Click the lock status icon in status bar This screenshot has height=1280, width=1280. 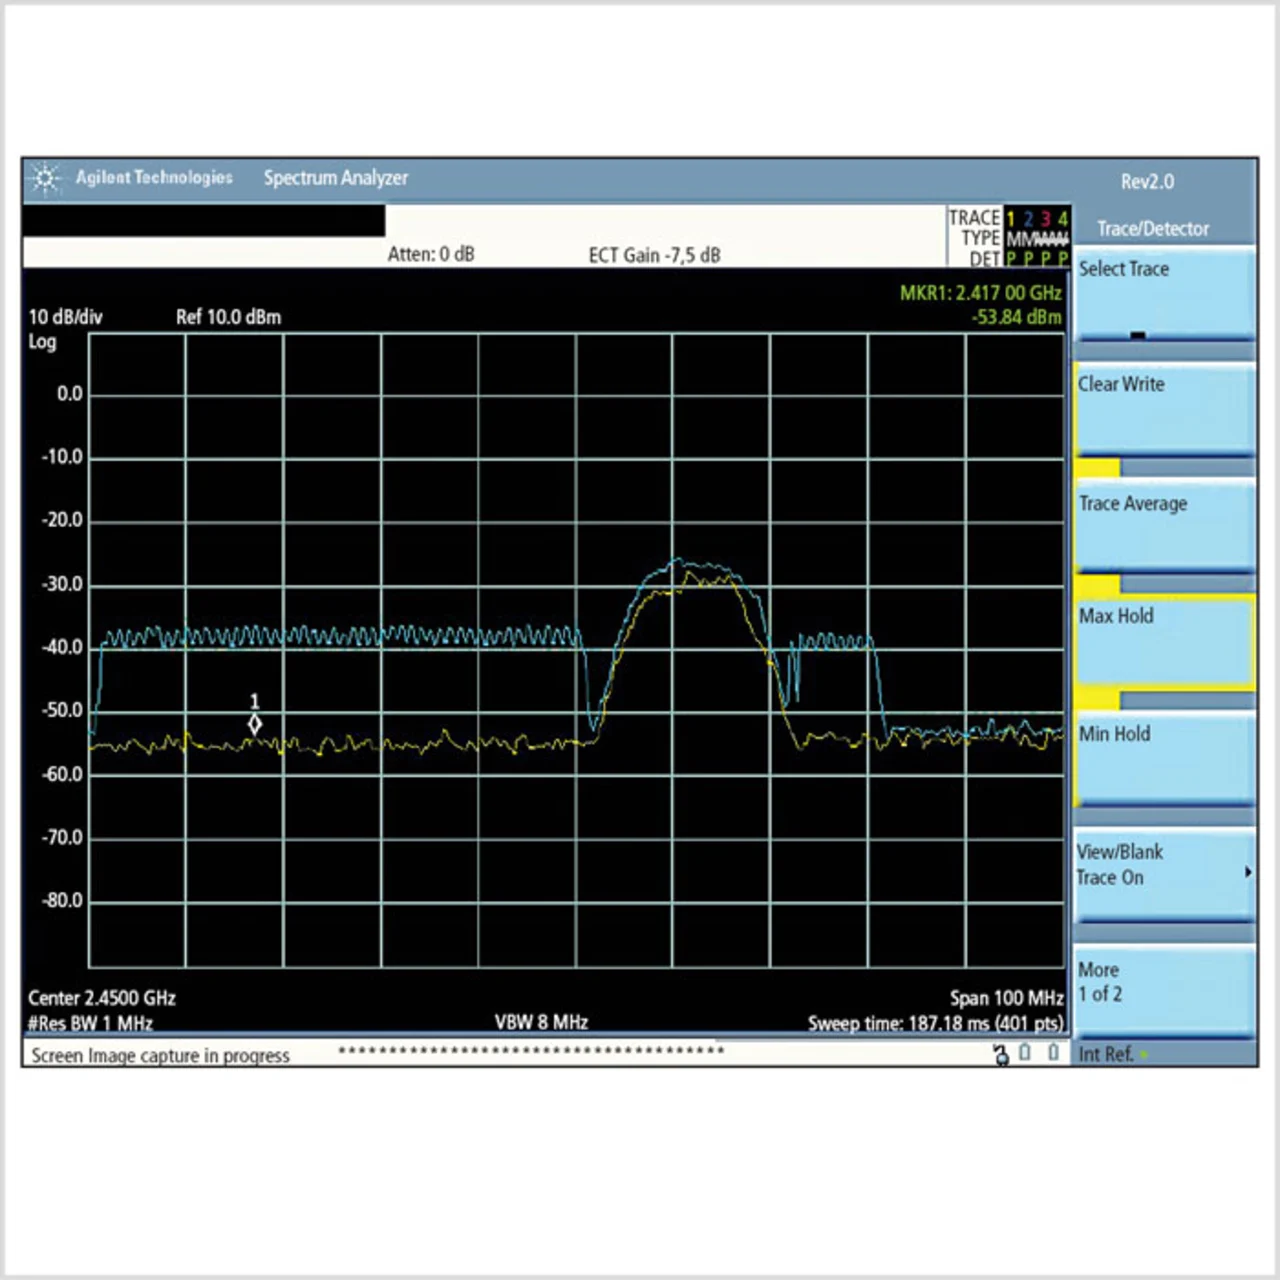click(1001, 1054)
